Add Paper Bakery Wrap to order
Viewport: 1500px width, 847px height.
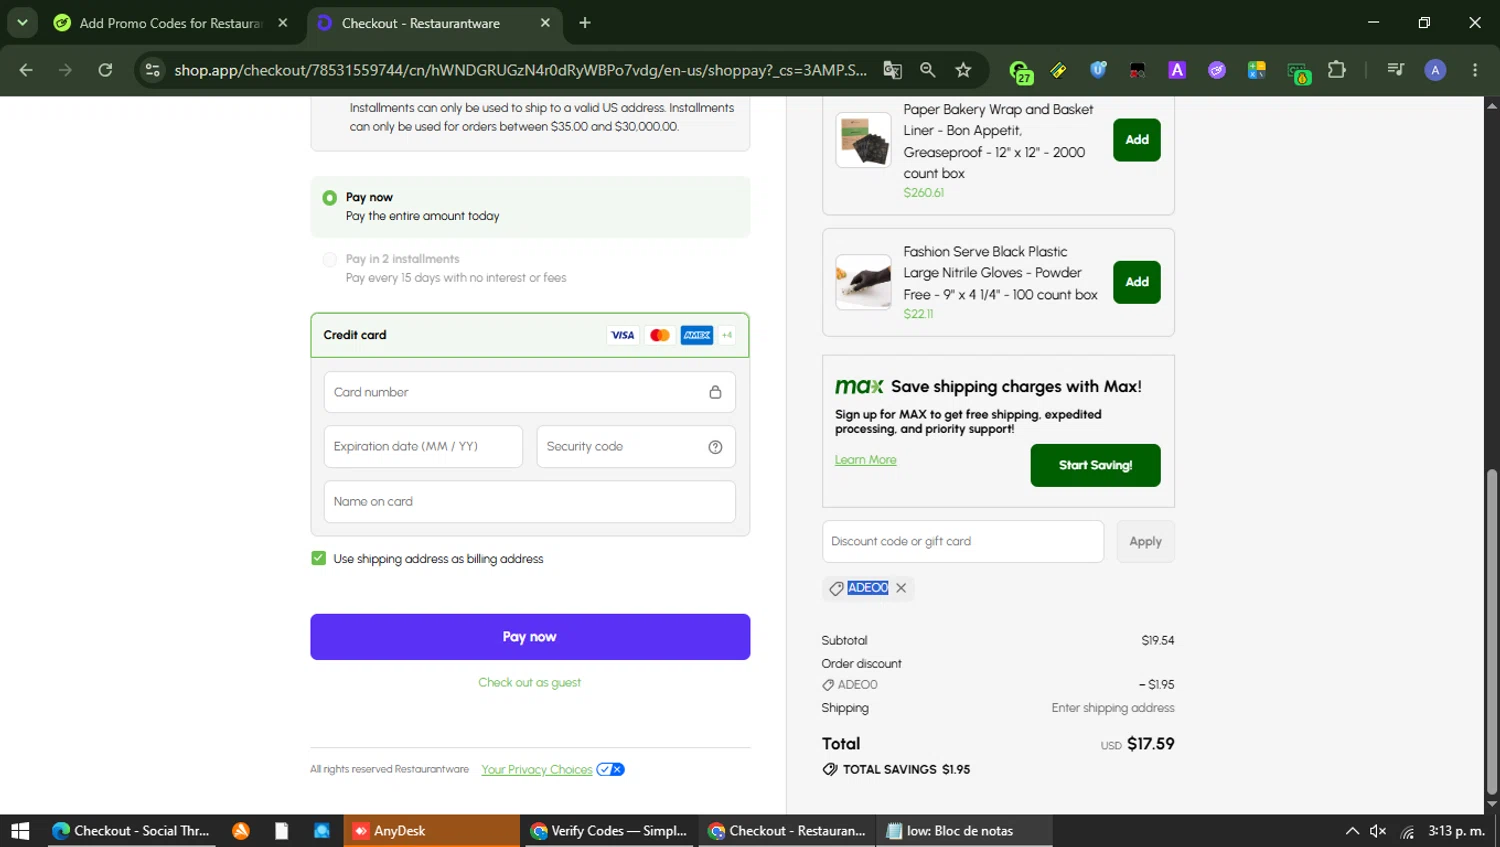point(1137,140)
